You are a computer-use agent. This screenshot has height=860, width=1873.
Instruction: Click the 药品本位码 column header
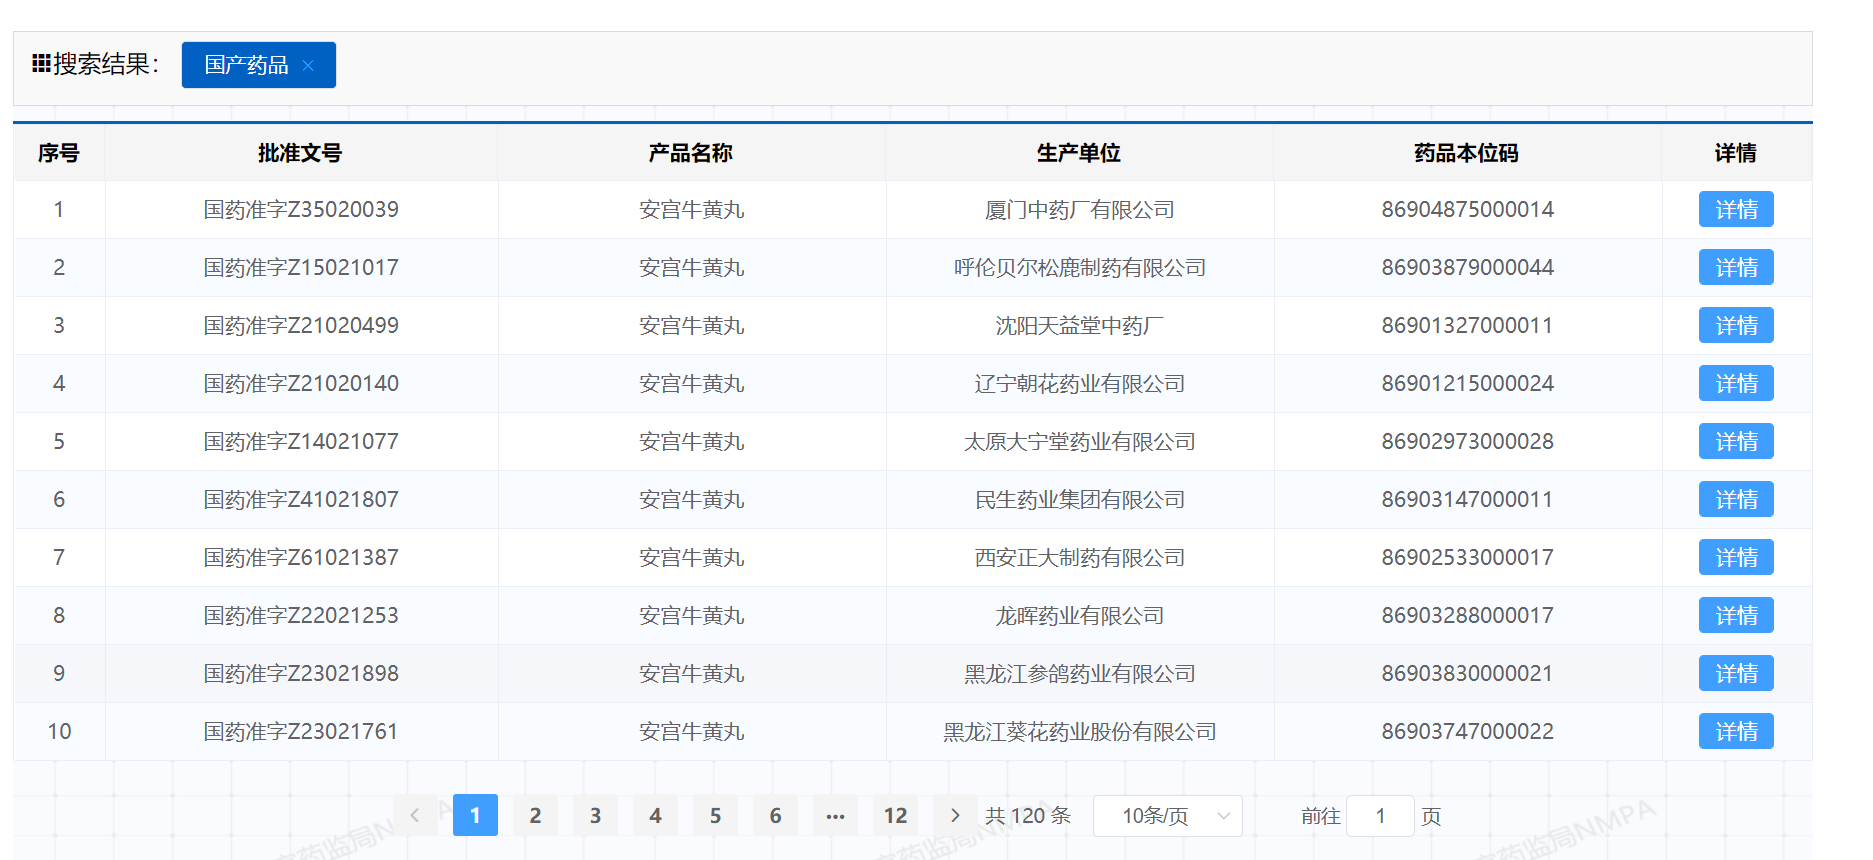(1466, 153)
